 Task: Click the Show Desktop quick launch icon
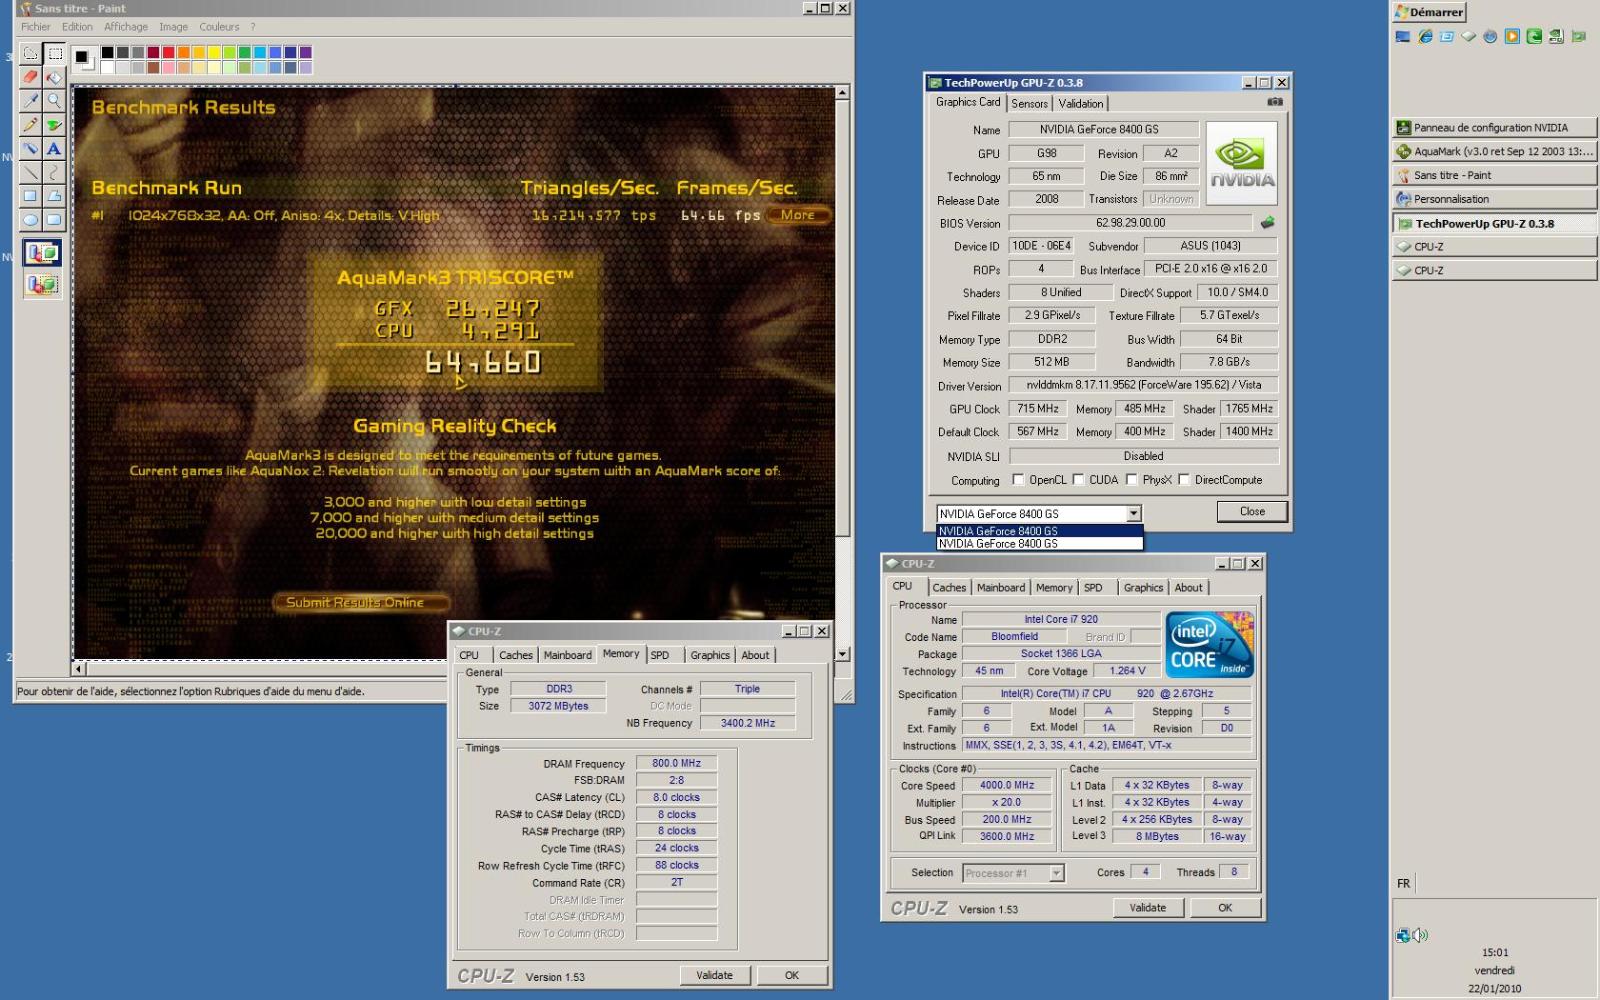(1403, 36)
